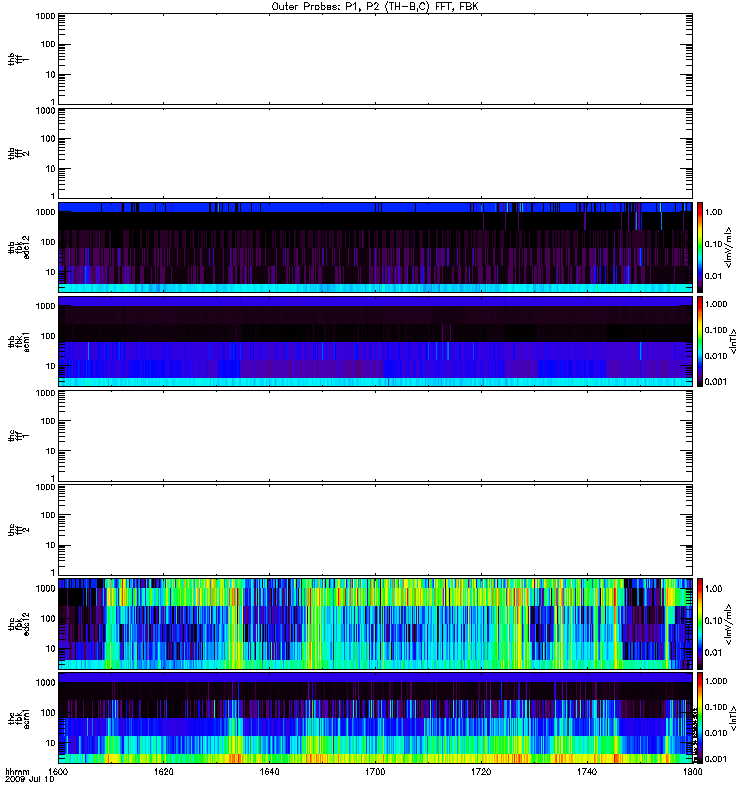Click '1.00' on the thb edc12 color bar
Viewport: 750px width, 800px height.
(714, 212)
